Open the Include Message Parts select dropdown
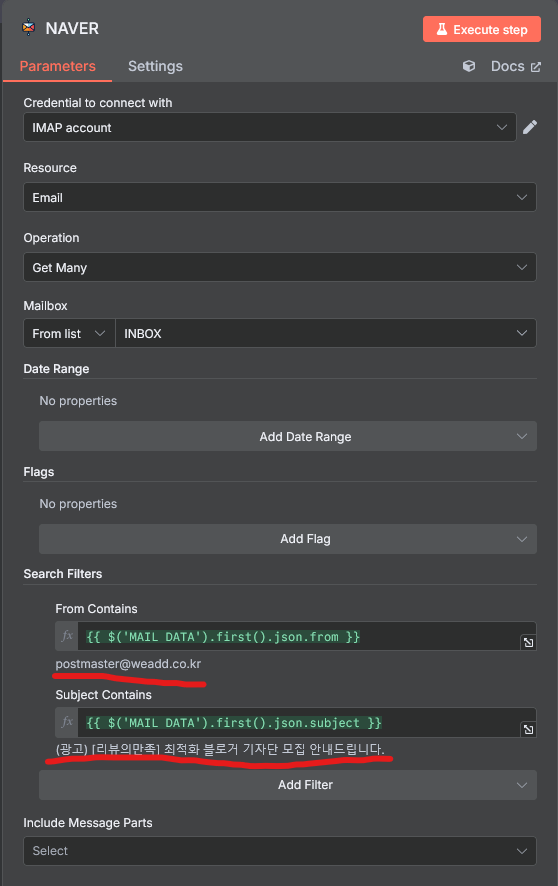Screen dimensions: 558x886 [280, 851]
